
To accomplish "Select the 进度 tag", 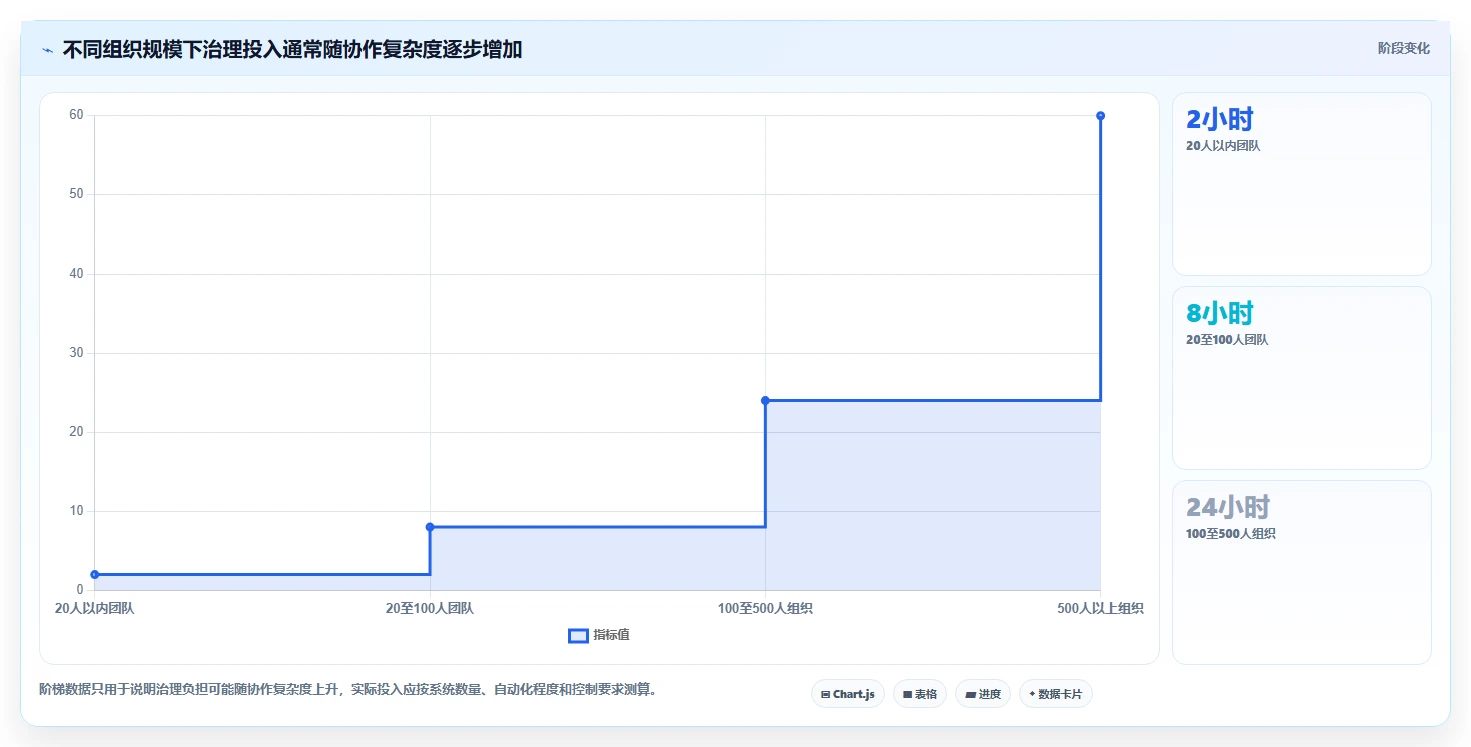I will coord(983,694).
